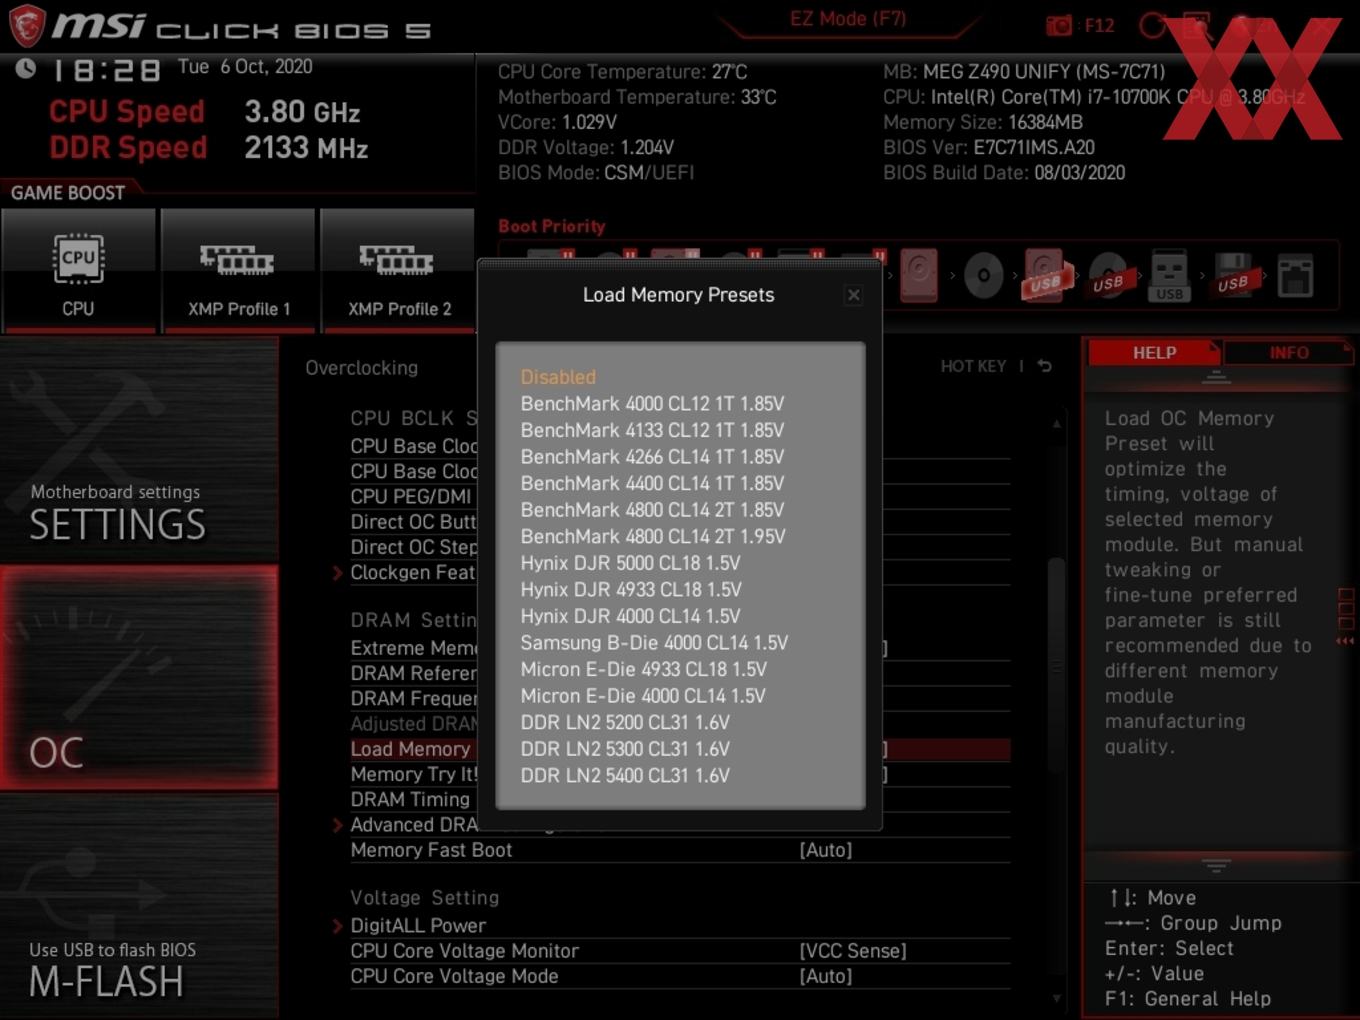Open the CPU Core Voltage Mode [Auto] value
Screen dimensions: 1360x1020
826,976
